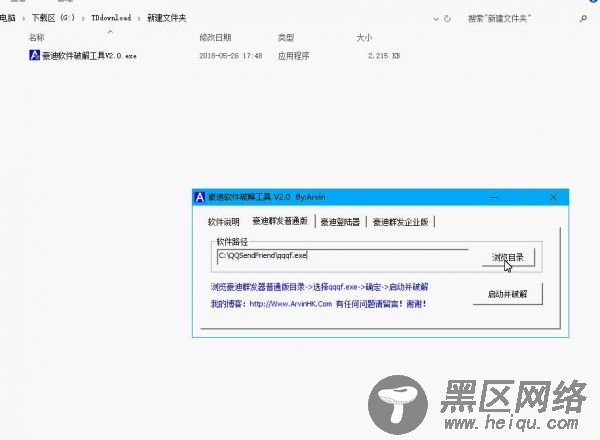Click the date 2018-05-26 17:48 cell

click(x=231, y=56)
